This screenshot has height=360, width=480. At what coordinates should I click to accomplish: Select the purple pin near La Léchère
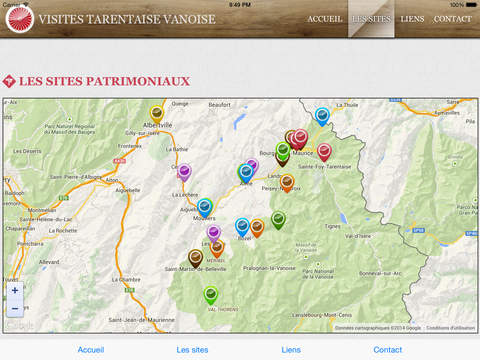pos(184,172)
